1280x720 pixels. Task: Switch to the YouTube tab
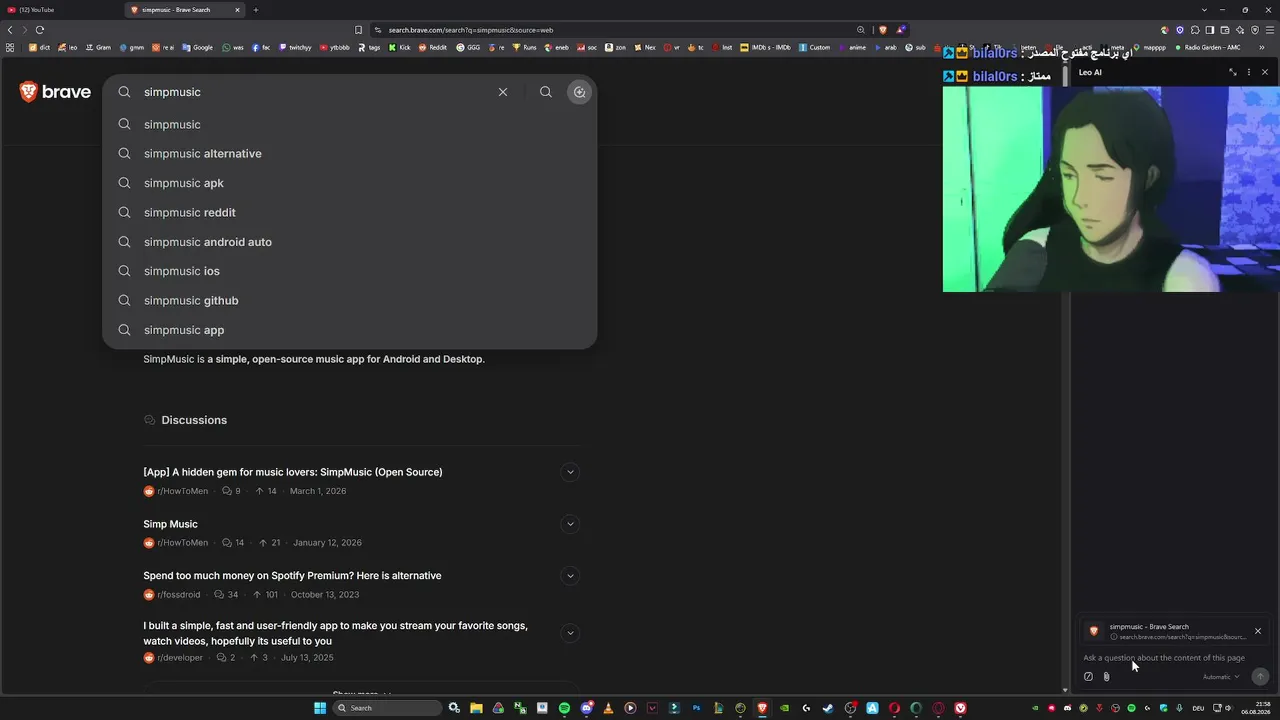click(x=58, y=10)
